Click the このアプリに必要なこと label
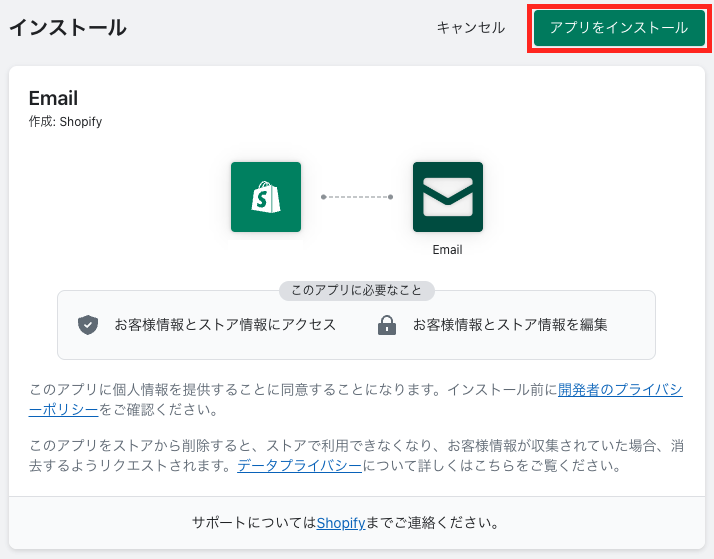Screen dimensions: 714x559 pos(357,290)
